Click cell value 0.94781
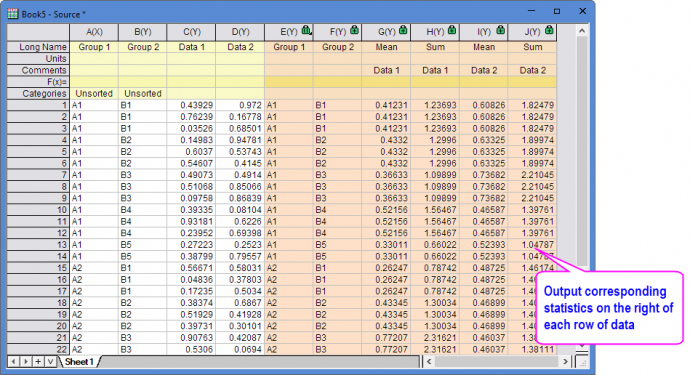 click(x=240, y=140)
